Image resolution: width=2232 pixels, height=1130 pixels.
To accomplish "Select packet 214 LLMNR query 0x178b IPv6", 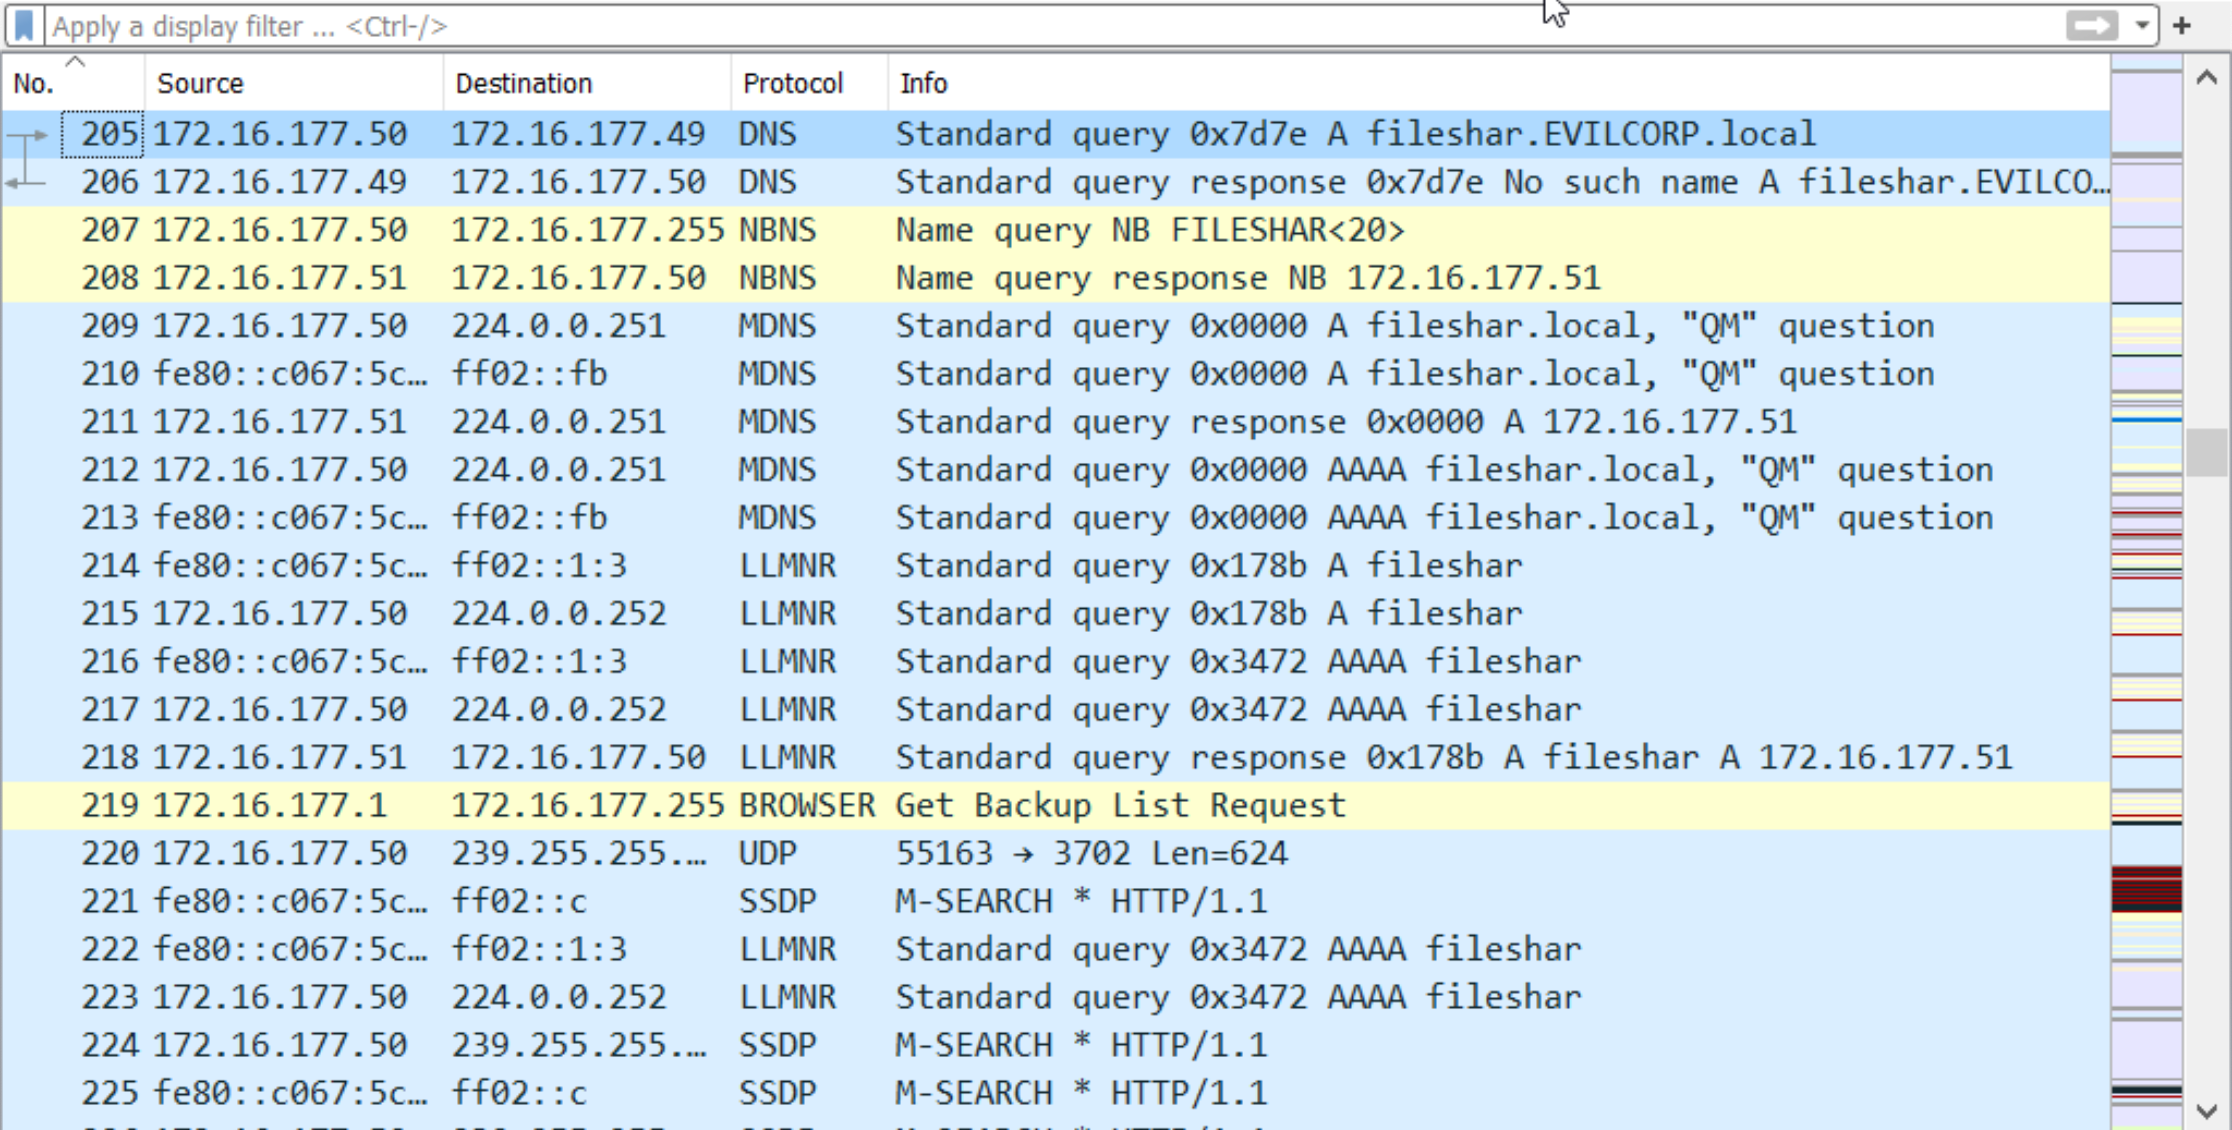I will click(1056, 566).
